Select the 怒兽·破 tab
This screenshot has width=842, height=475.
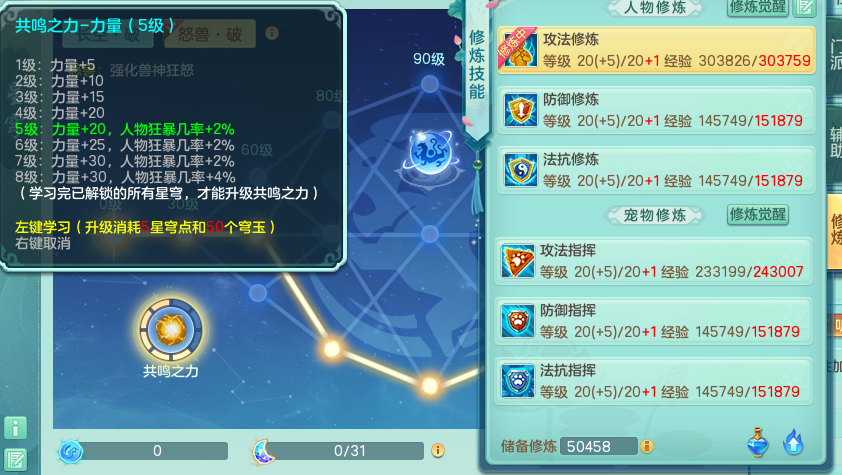(x=210, y=34)
